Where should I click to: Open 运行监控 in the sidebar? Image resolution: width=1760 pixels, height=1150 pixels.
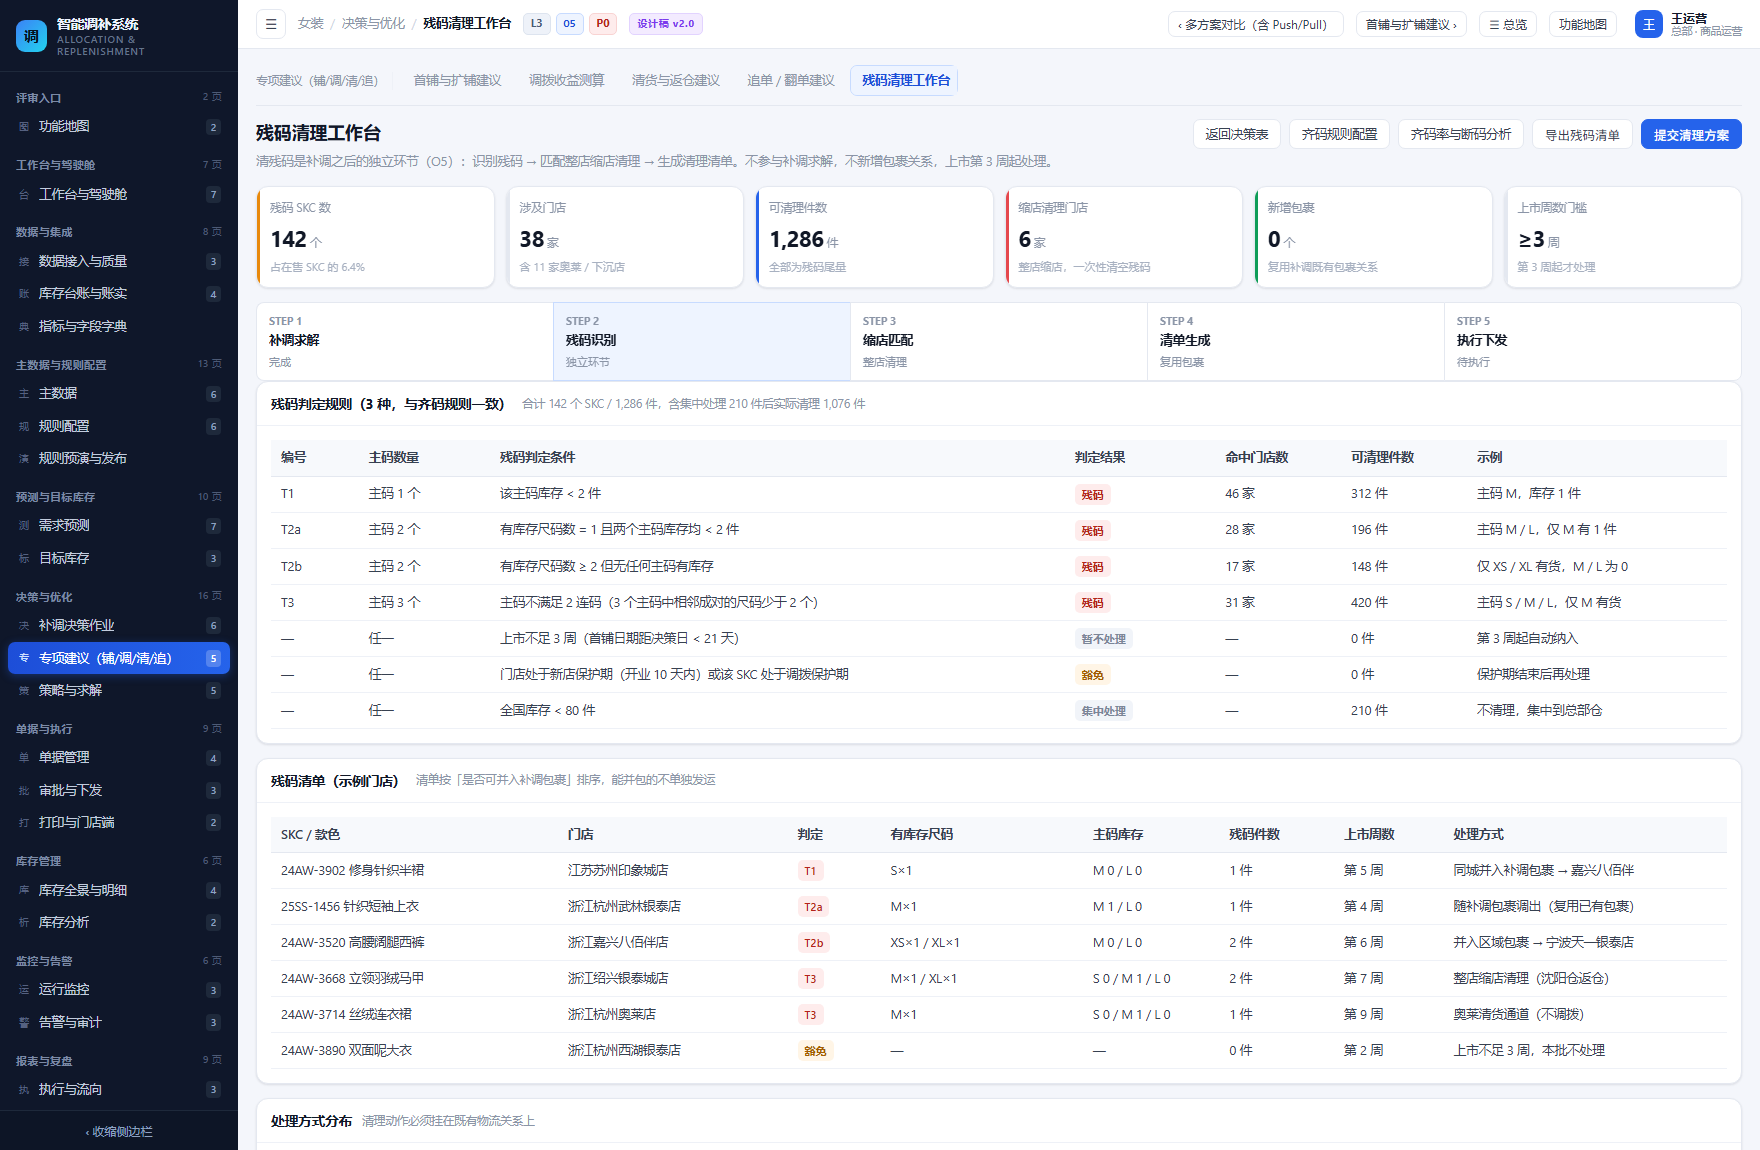click(119, 990)
